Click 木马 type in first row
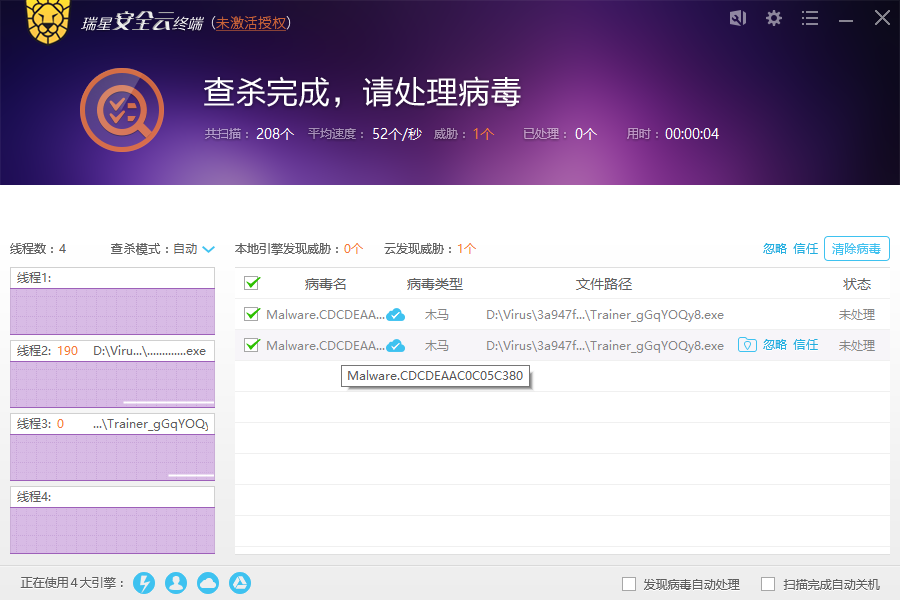900x600 pixels. (437, 315)
